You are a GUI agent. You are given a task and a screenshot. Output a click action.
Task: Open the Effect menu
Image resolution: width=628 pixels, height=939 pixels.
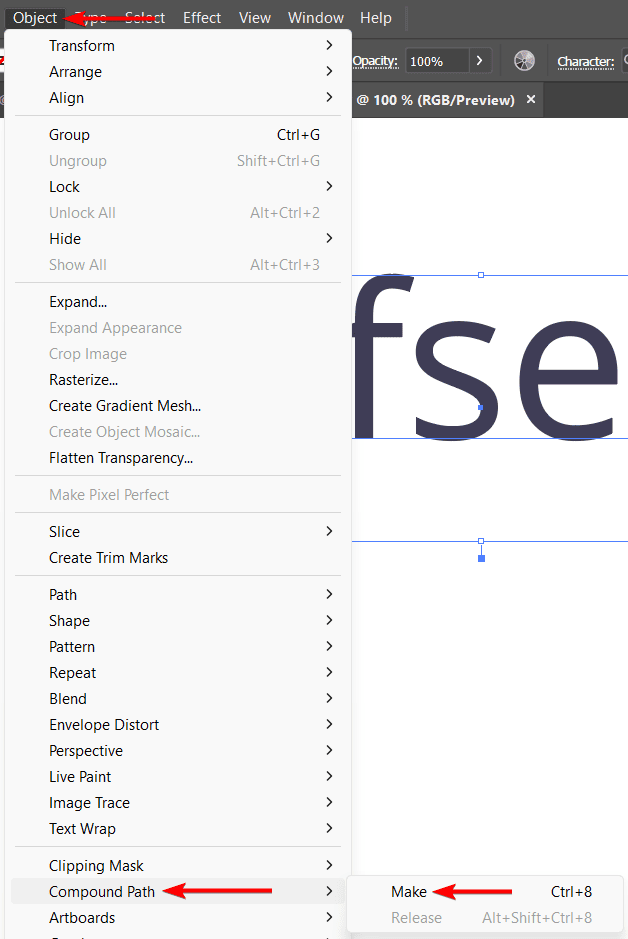pos(202,18)
